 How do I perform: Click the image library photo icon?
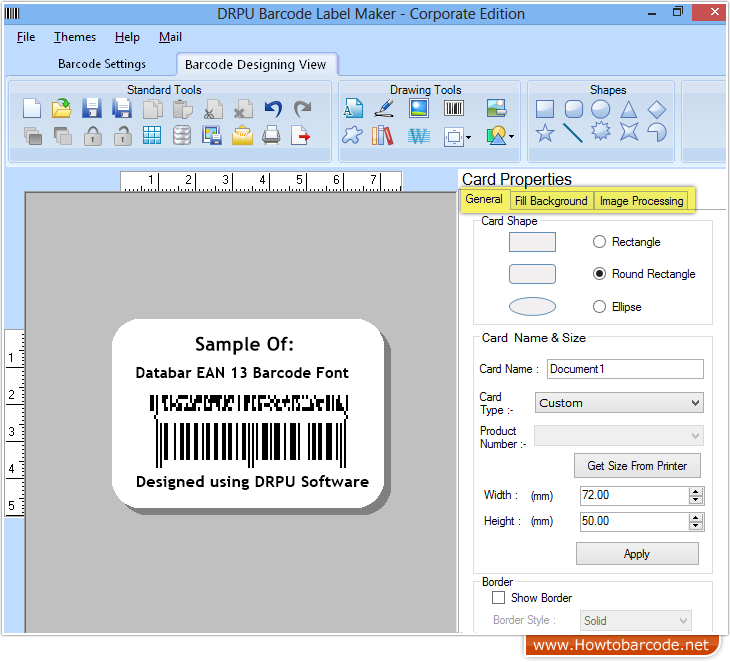(x=496, y=108)
